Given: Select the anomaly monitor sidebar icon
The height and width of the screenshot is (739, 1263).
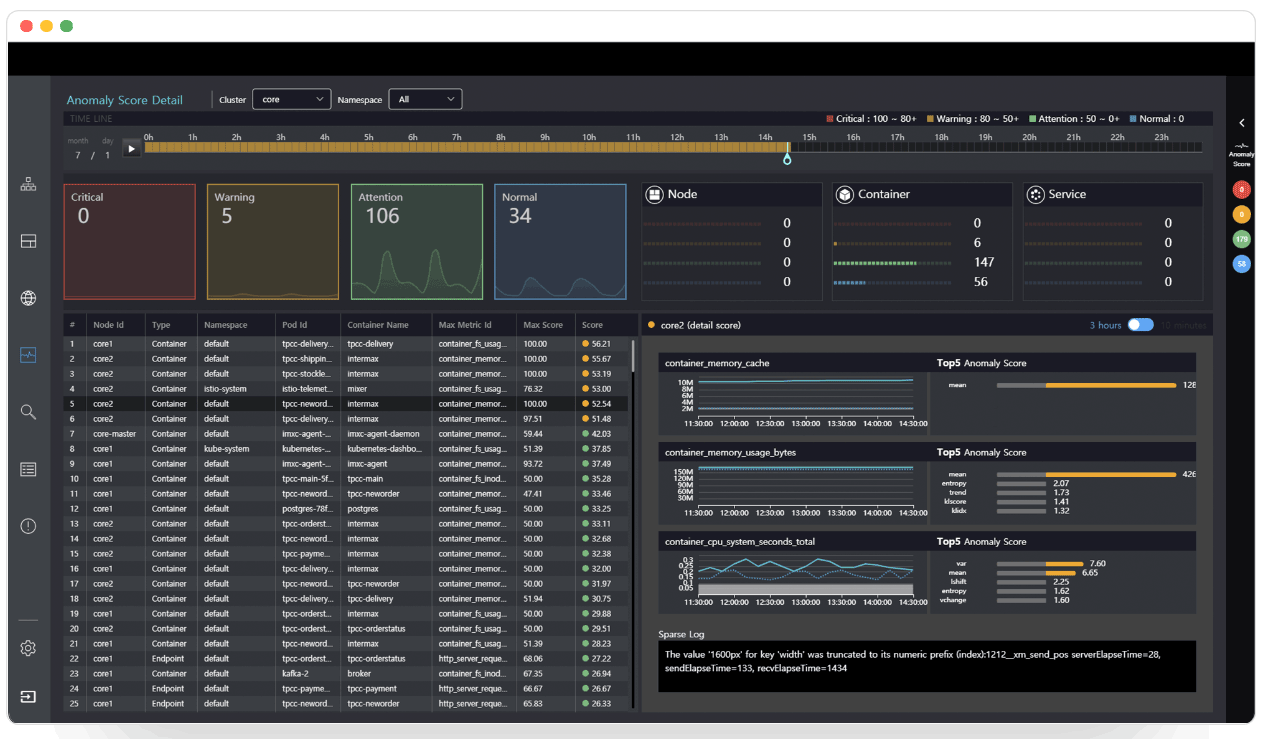Looking at the screenshot, I should tap(28, 355).
